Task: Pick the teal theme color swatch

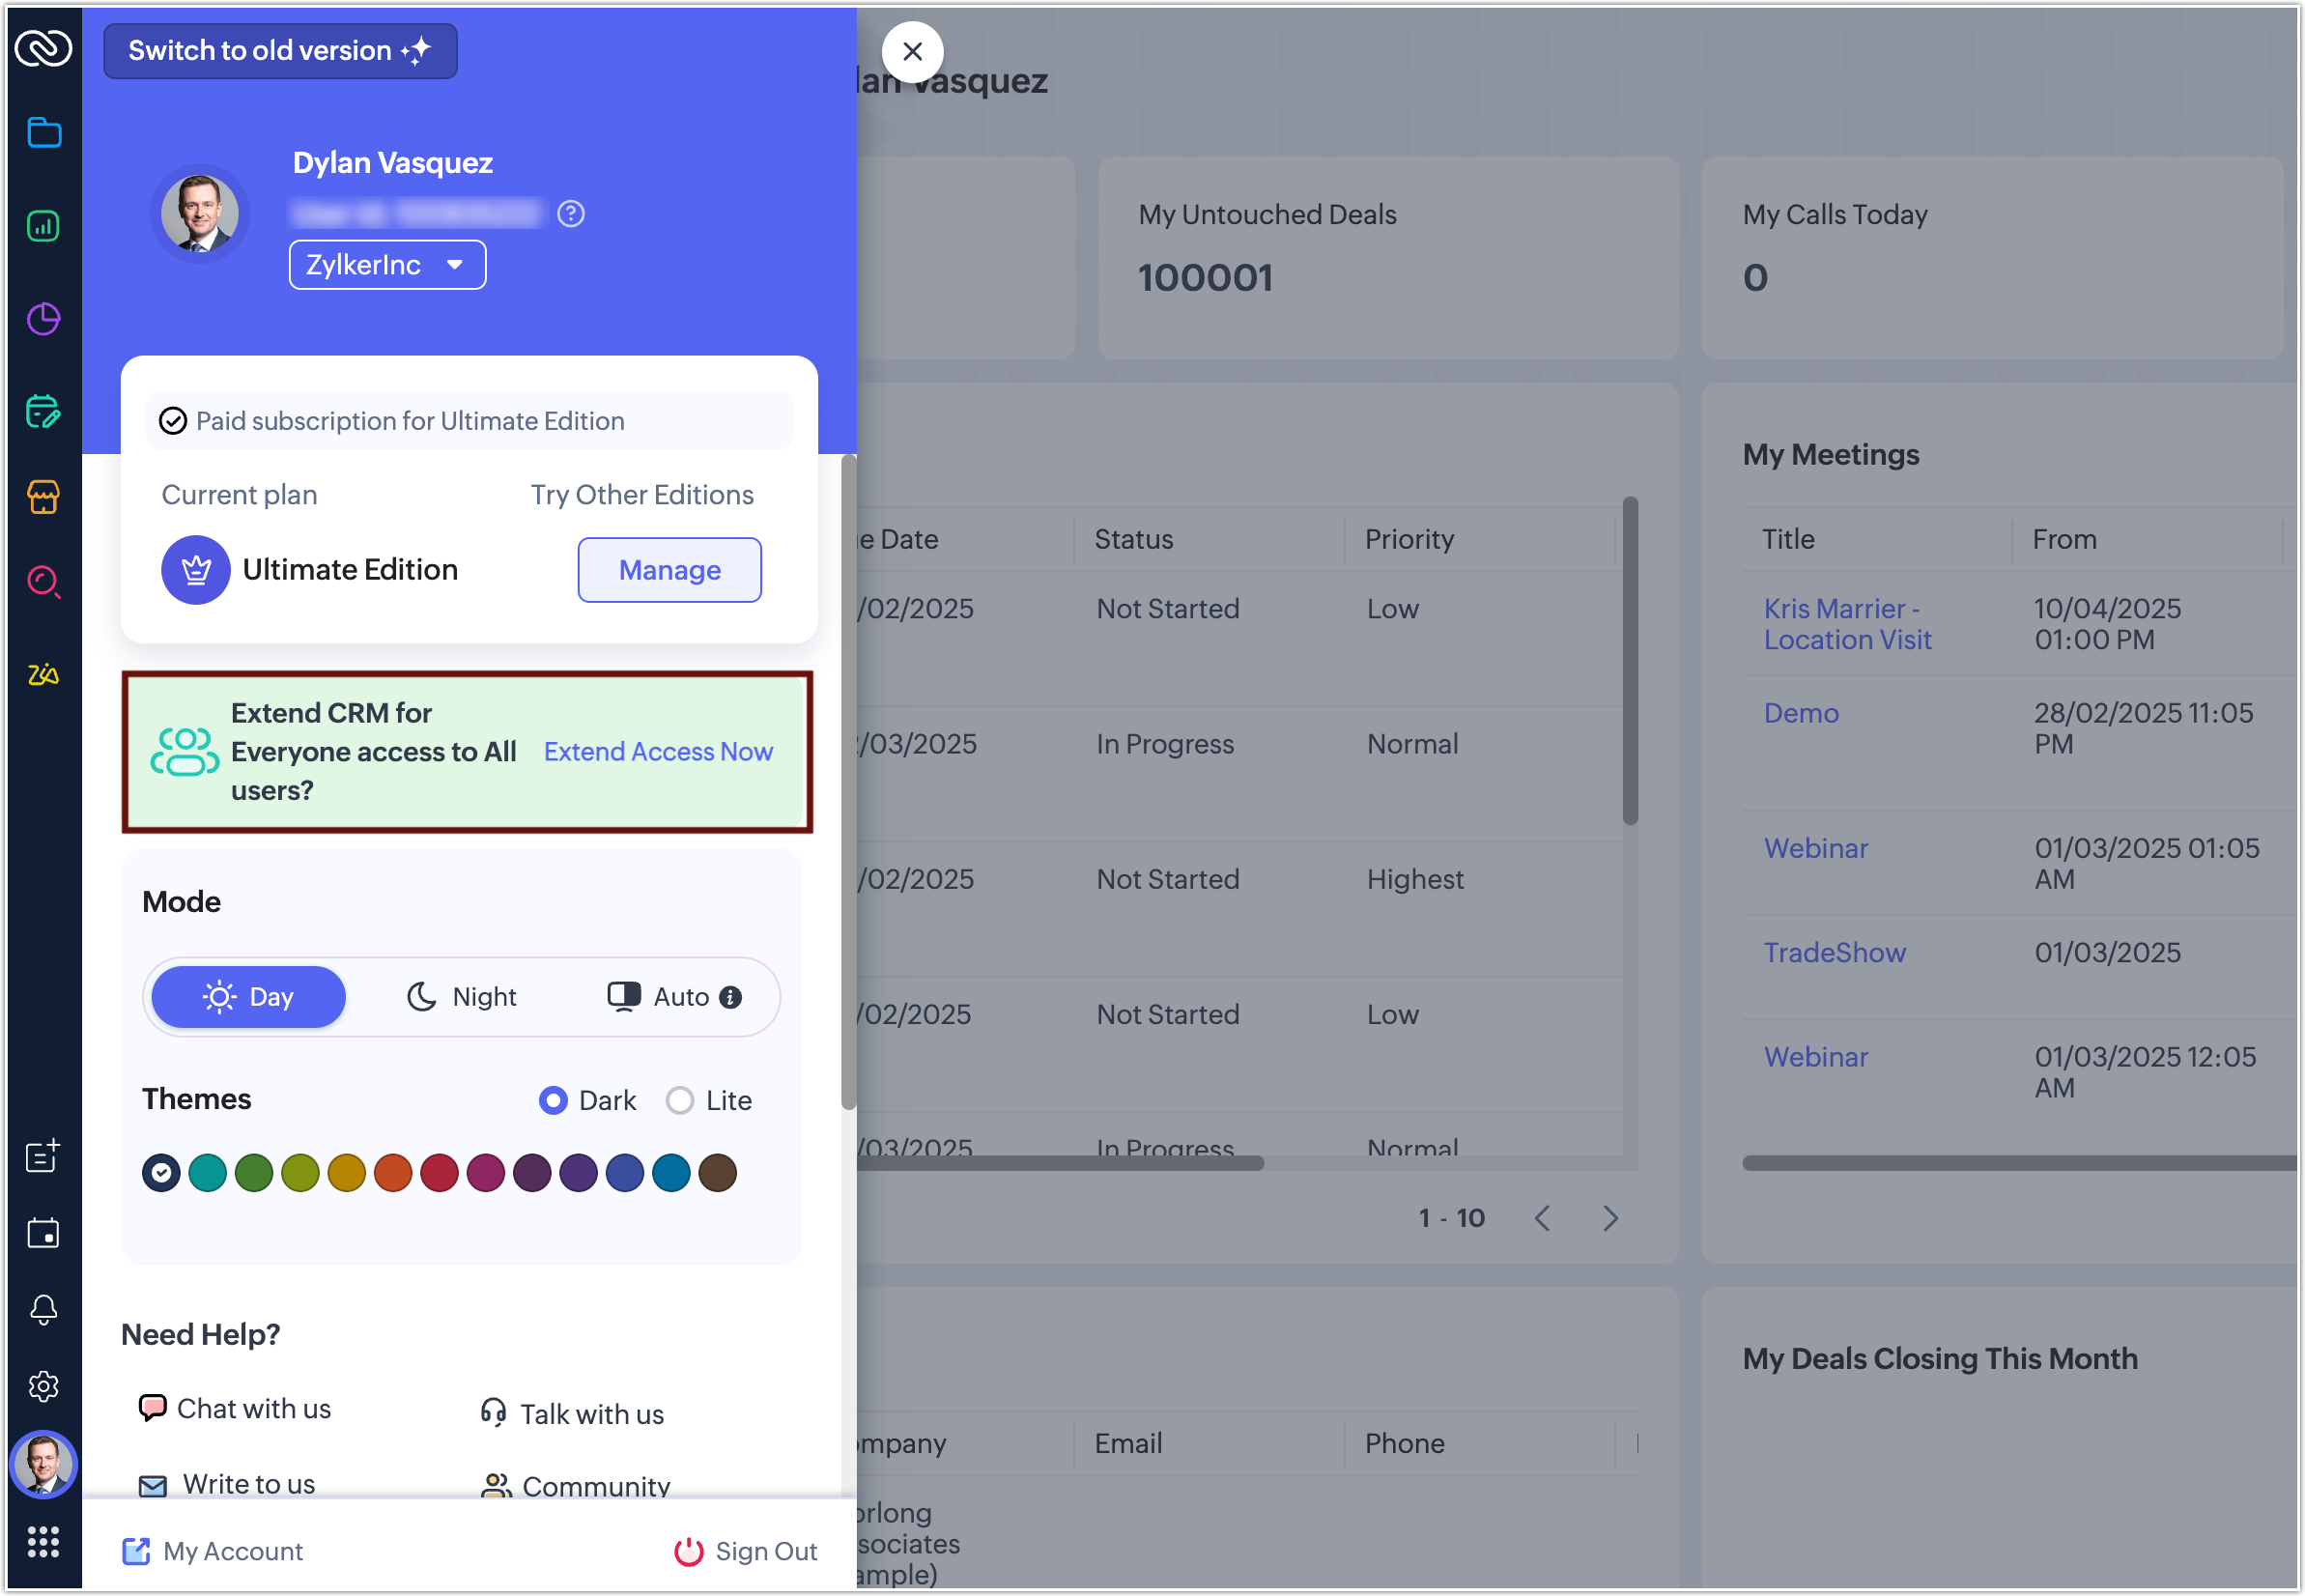Action: point(208,1173)
